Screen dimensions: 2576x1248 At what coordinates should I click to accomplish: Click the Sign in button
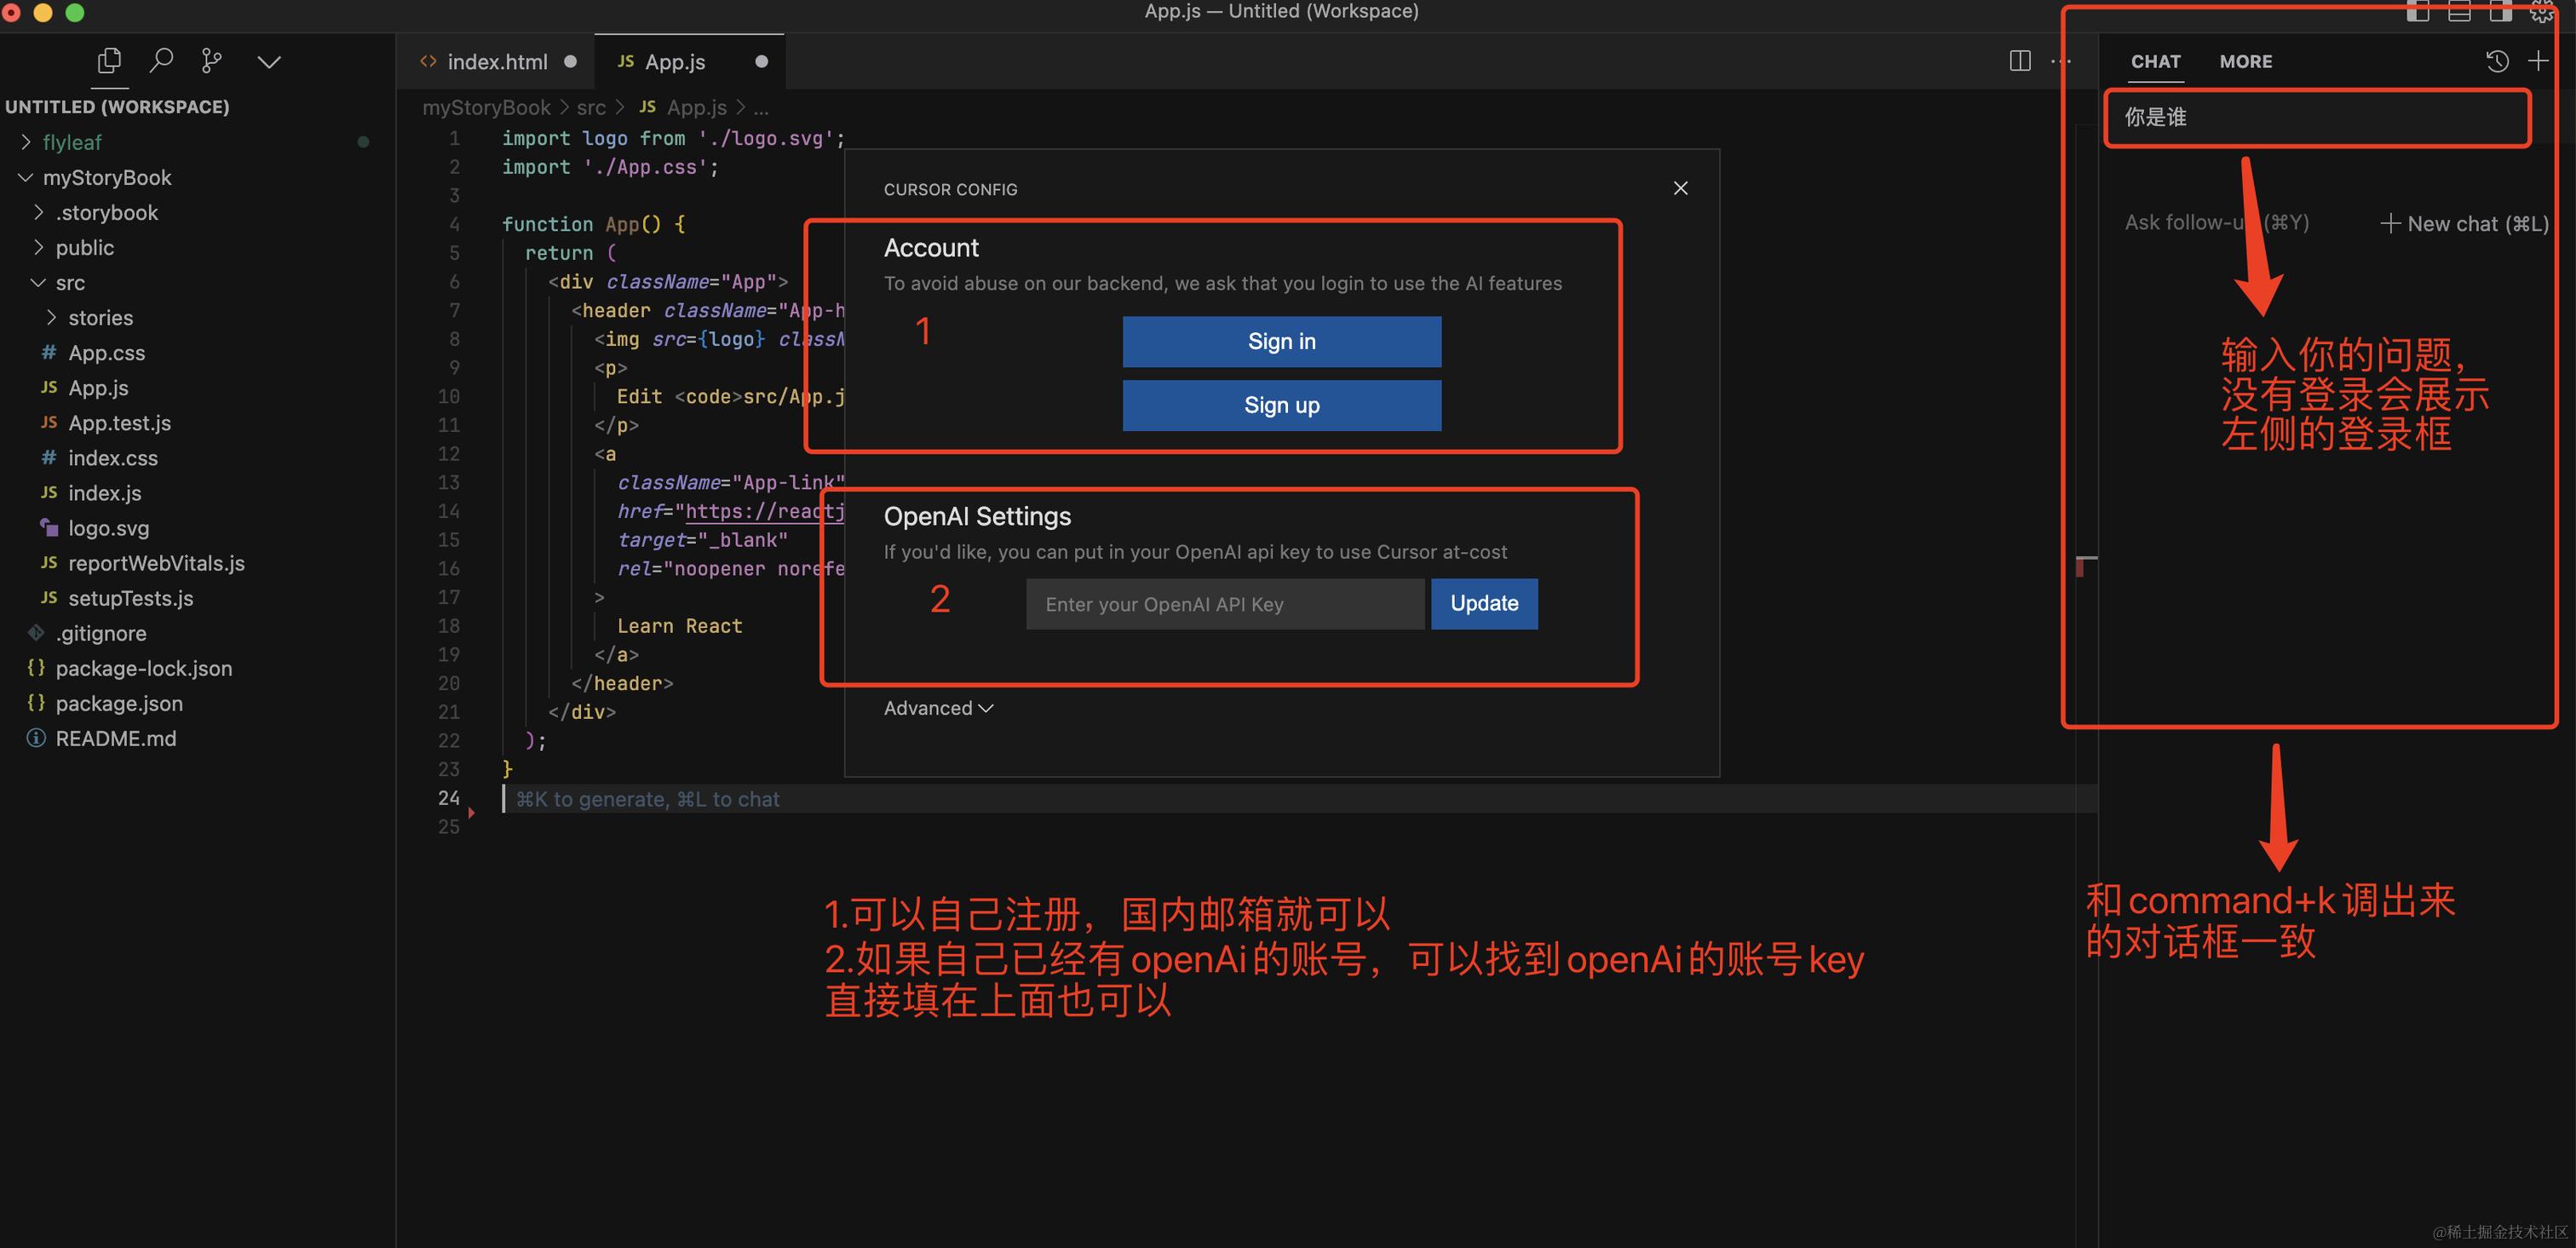(1281, 342)
